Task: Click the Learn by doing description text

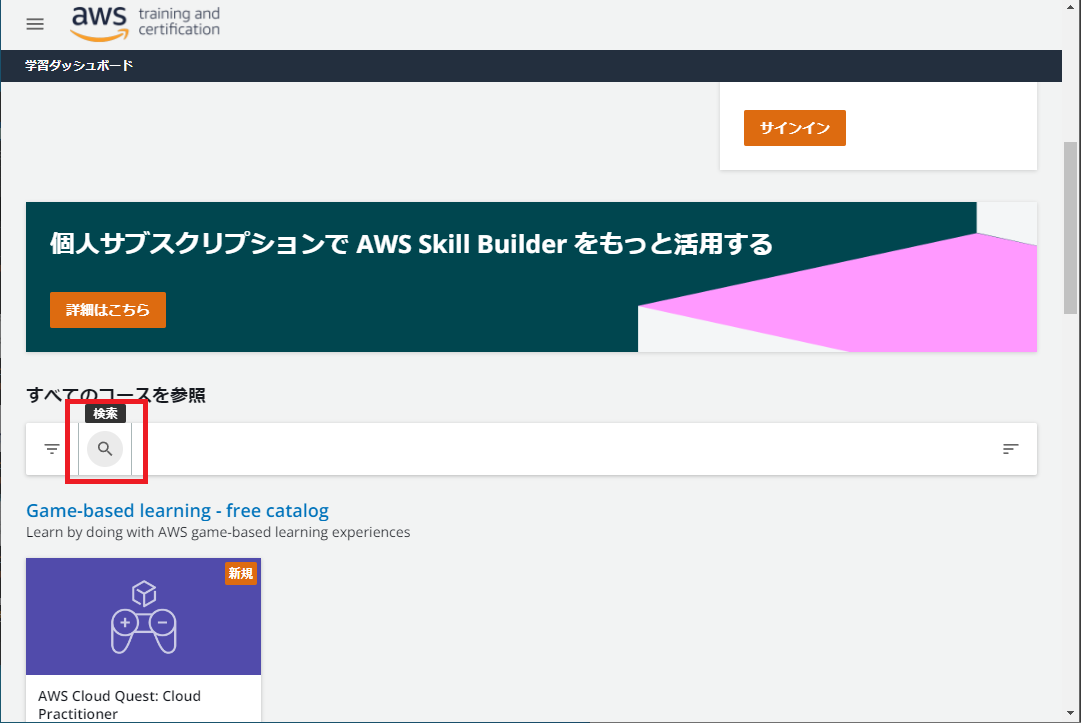Action: tap(218, 532)
